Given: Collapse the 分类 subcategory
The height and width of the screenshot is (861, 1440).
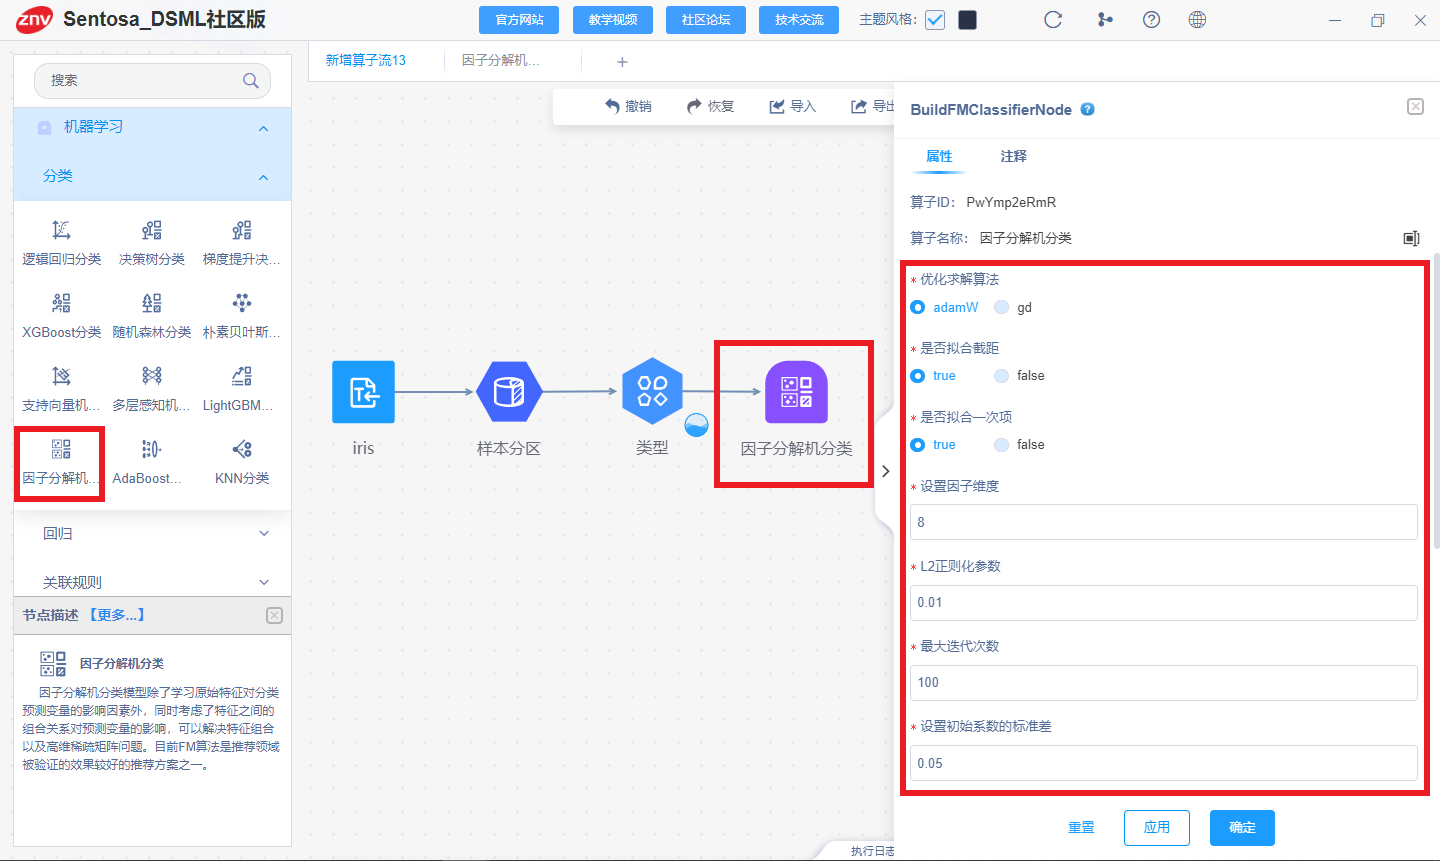Looking at the screenshot, I should [263, 177].
